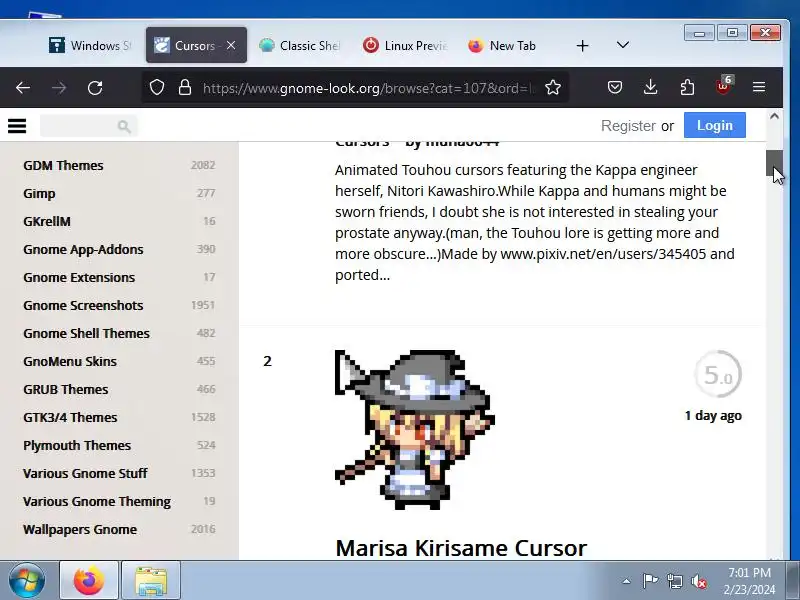Image resolution: width=800 pixels, height=600 pixels.
Task: Open the GnoMenu Skins category
Action: coord(70,362)
